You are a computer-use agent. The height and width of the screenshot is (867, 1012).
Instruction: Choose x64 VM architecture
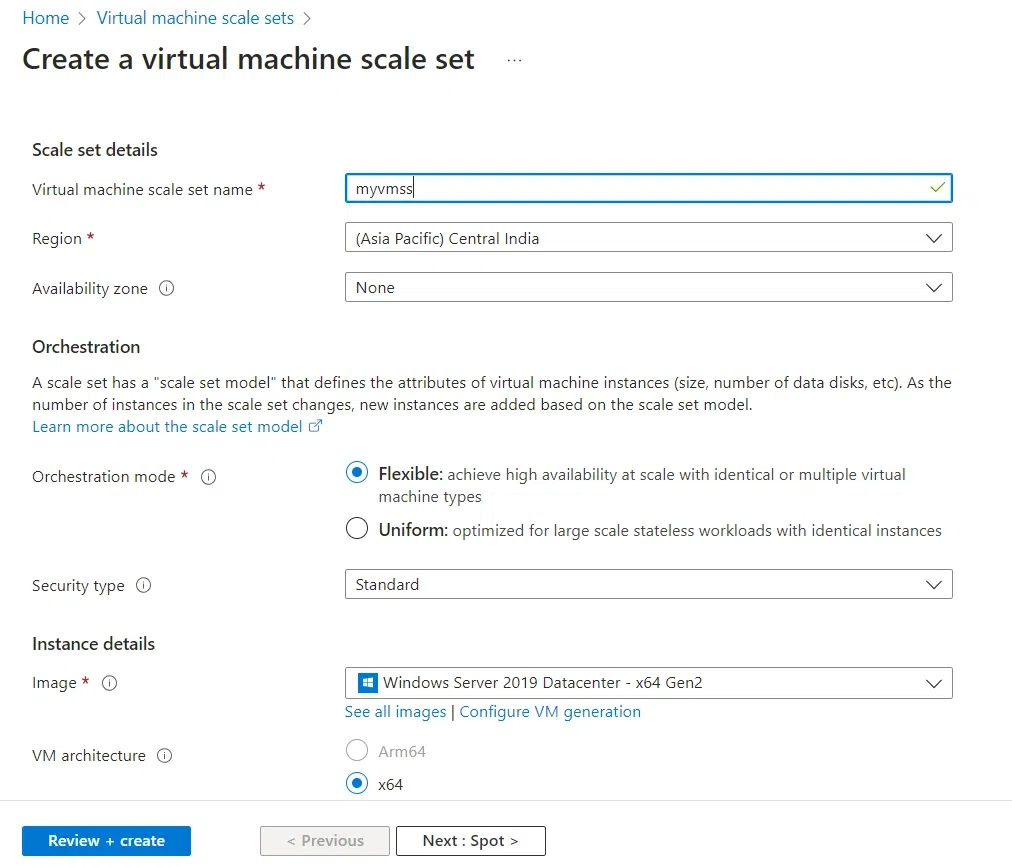click(357, 784)
